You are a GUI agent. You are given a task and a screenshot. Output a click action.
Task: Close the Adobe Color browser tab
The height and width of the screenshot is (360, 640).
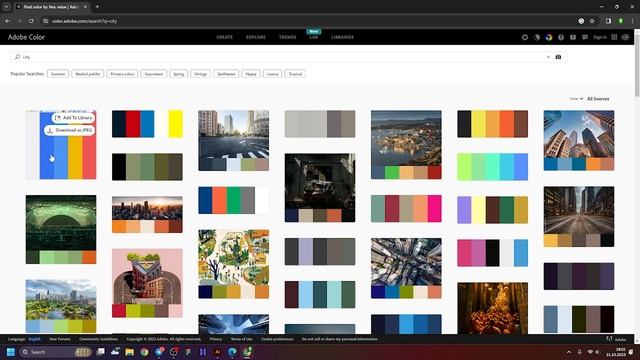click(x=85, y=7)
